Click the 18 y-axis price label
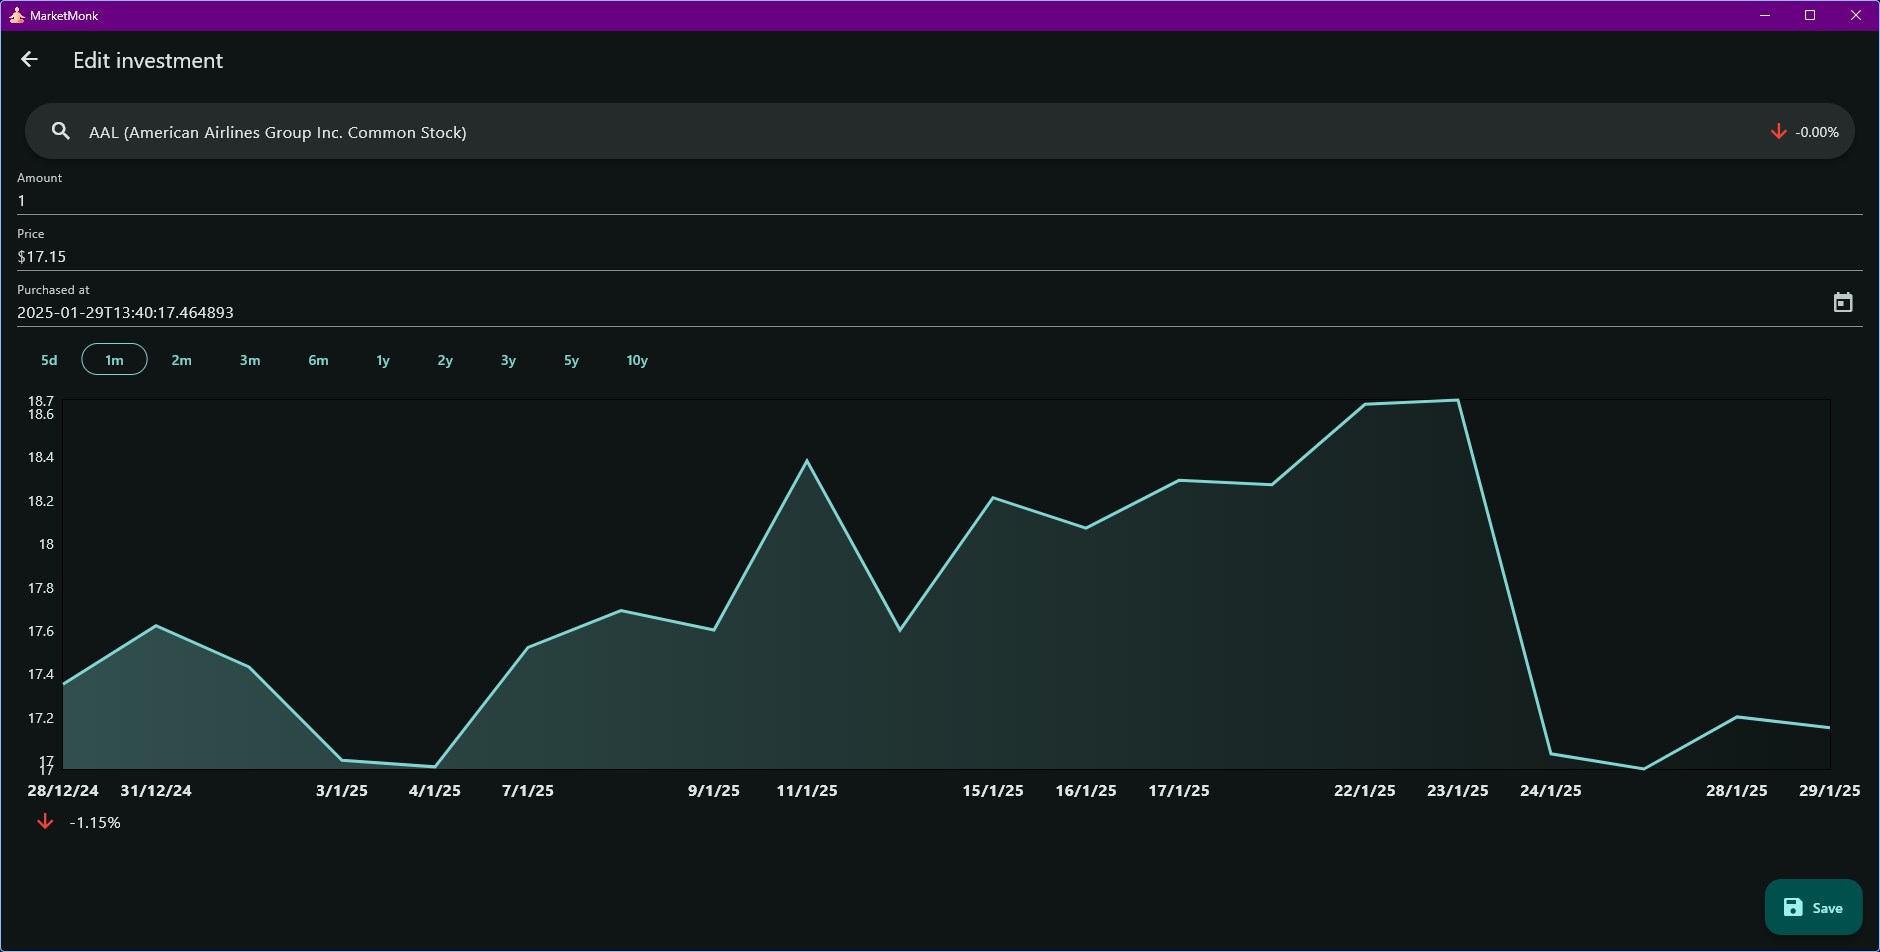 coord(46,544)
